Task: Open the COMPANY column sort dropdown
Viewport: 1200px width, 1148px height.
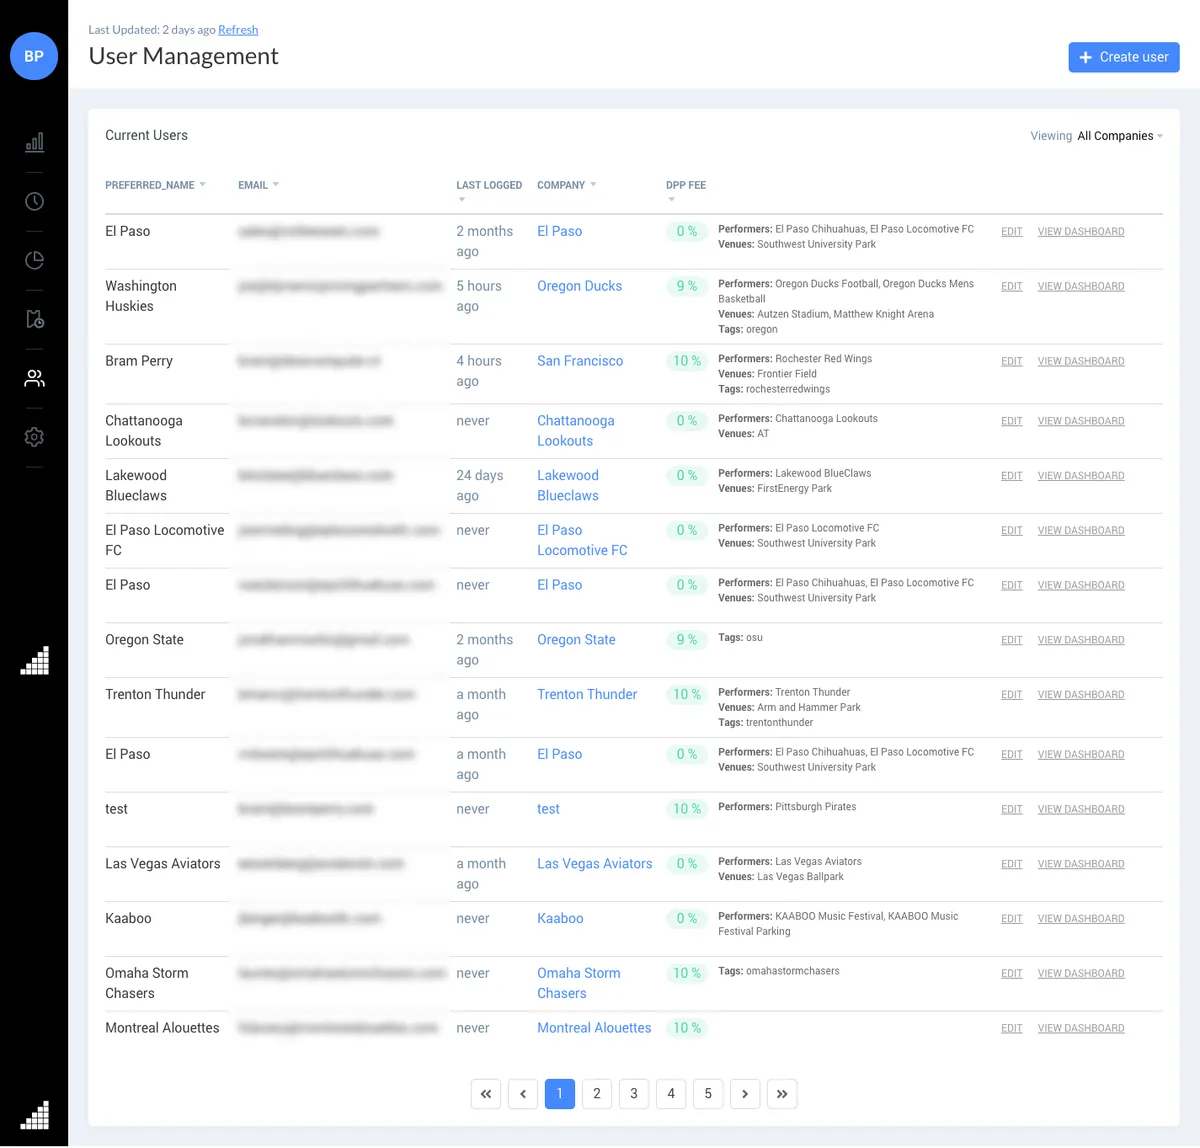Action: tap(594, 184)
